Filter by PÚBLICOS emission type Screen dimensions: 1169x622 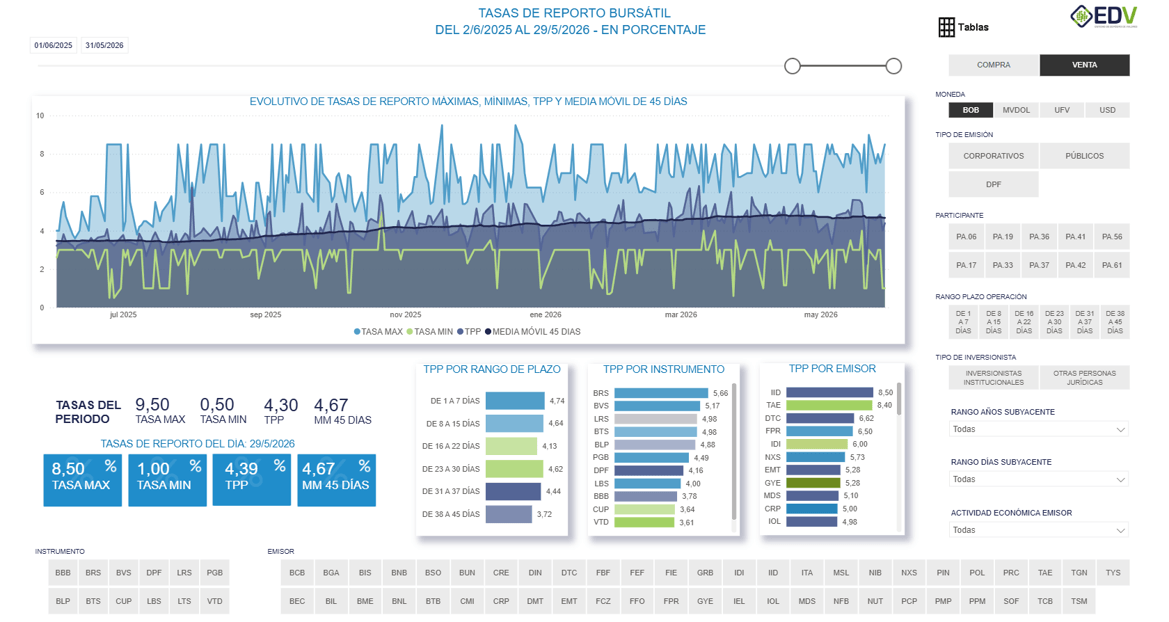click(x=1085, y=156)
